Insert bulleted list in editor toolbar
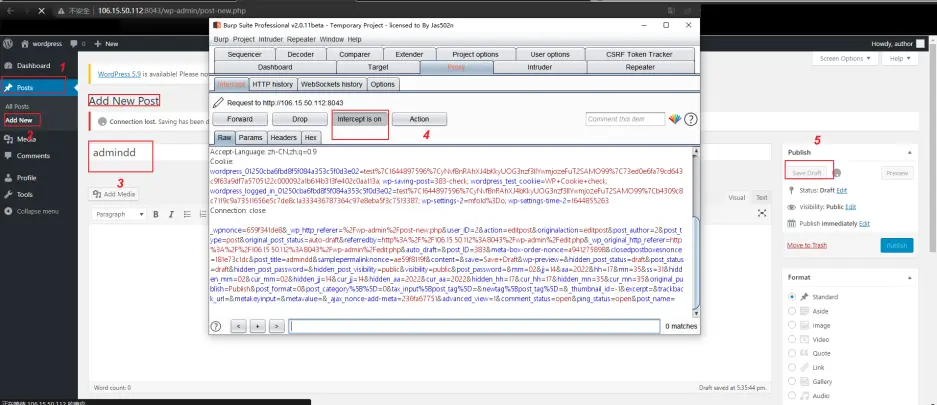The image size is (937, 405). (186, 214)
